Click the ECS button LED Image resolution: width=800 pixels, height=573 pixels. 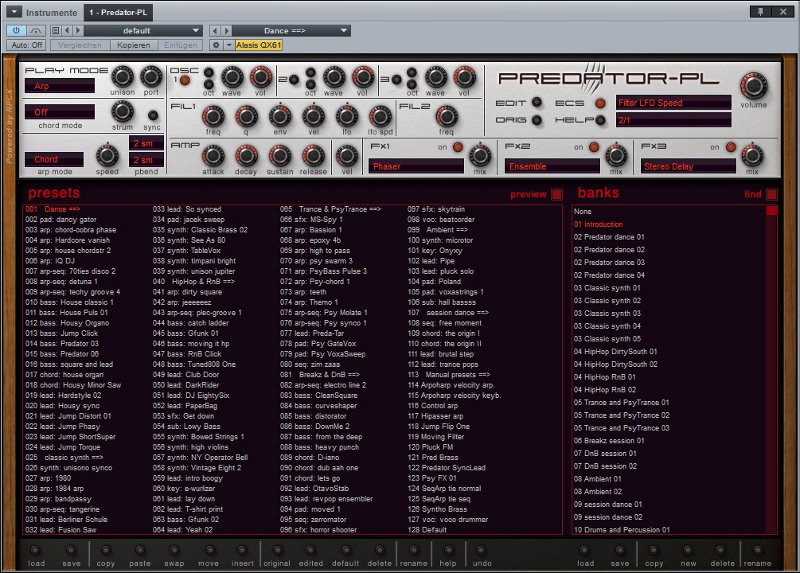click(601, 103)
